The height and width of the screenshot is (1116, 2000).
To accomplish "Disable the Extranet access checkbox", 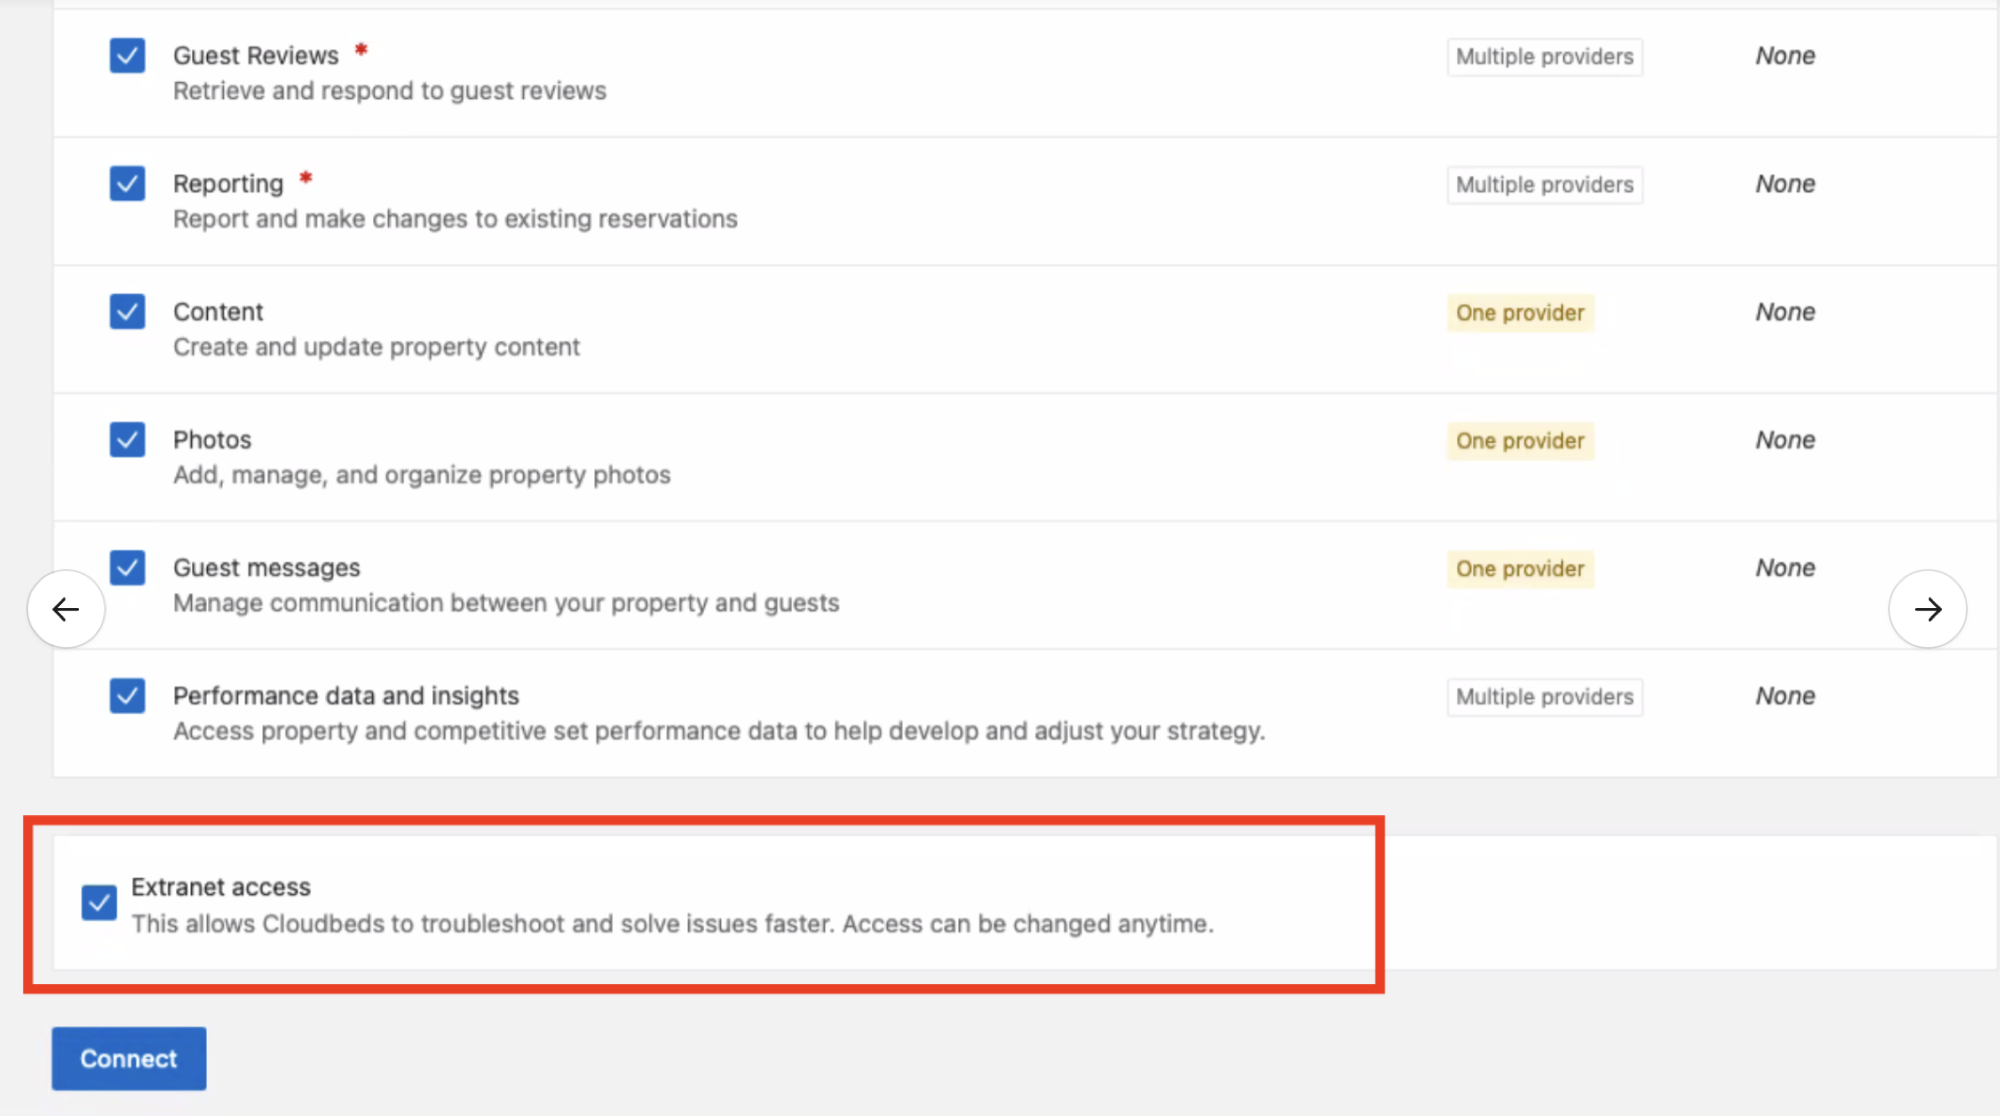I will (99, 903).
